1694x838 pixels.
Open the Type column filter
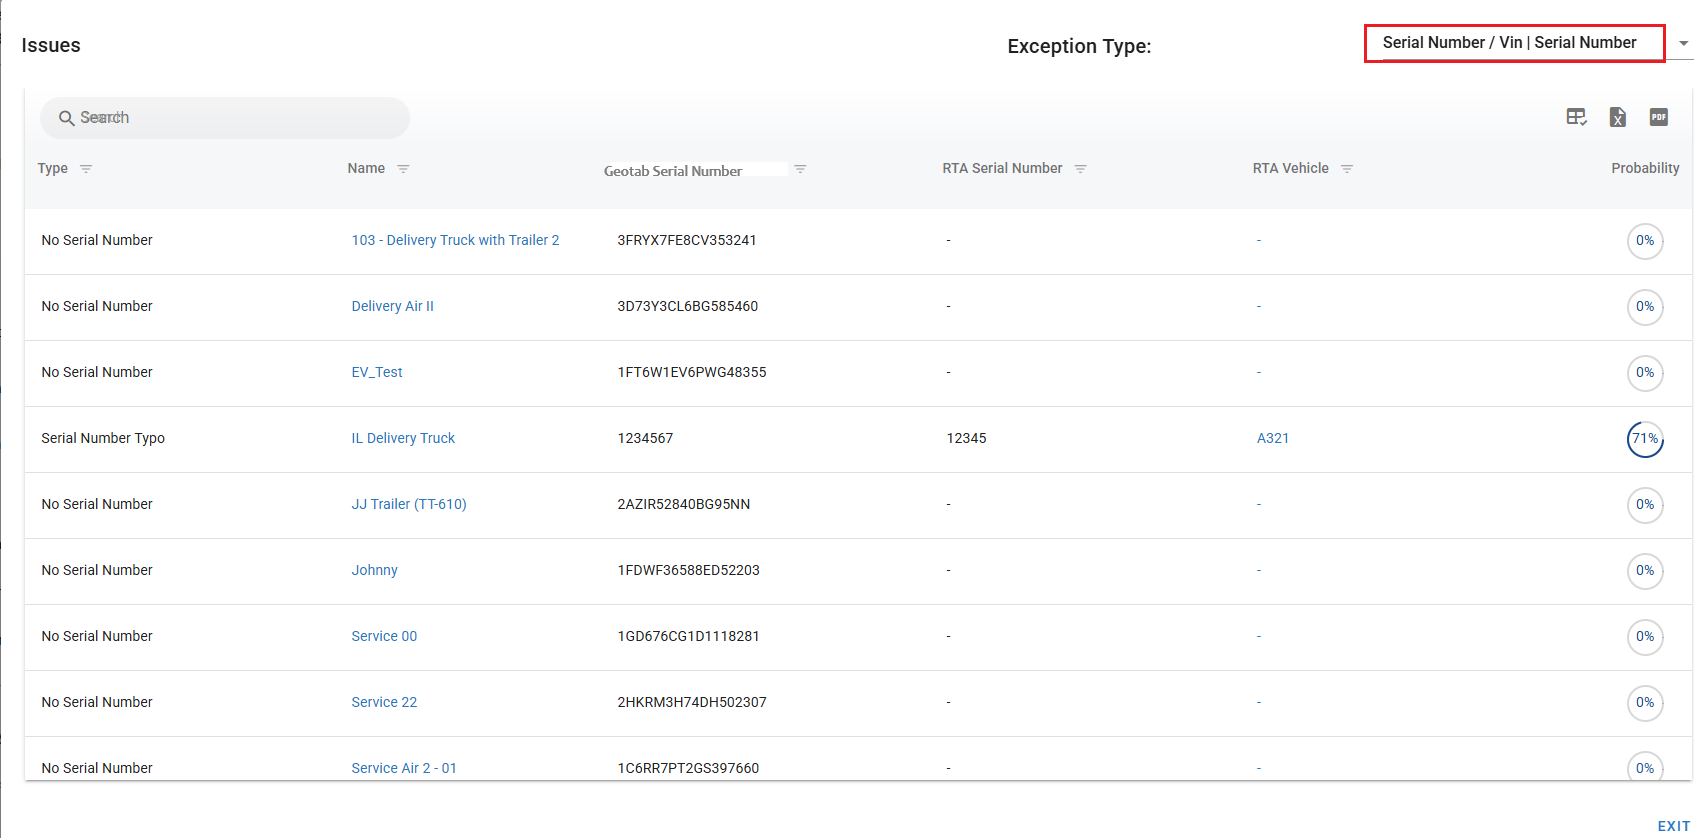(86, 169)
